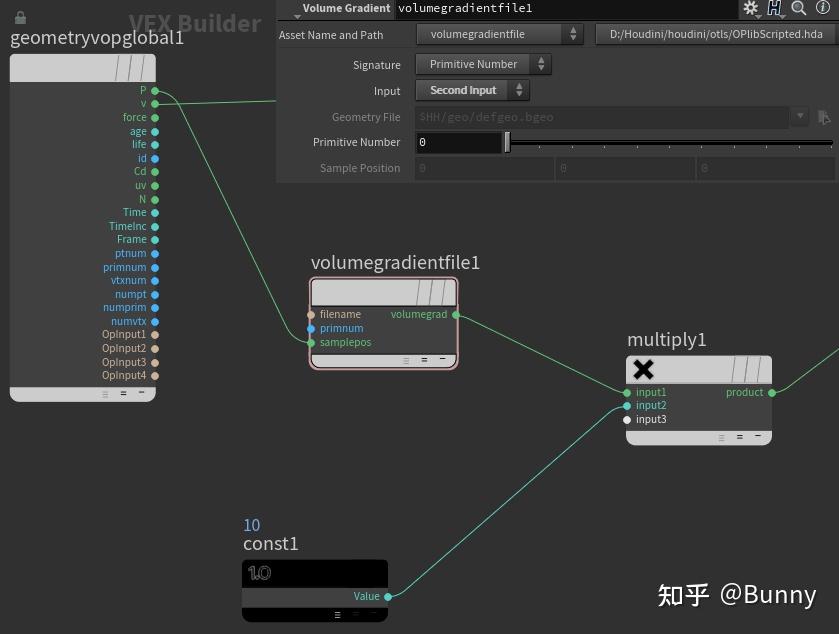This screenshot has height=634, width=839.
Task: Open the Signature dropdown showing Primitive Number
Action: [x=483, y=63]
